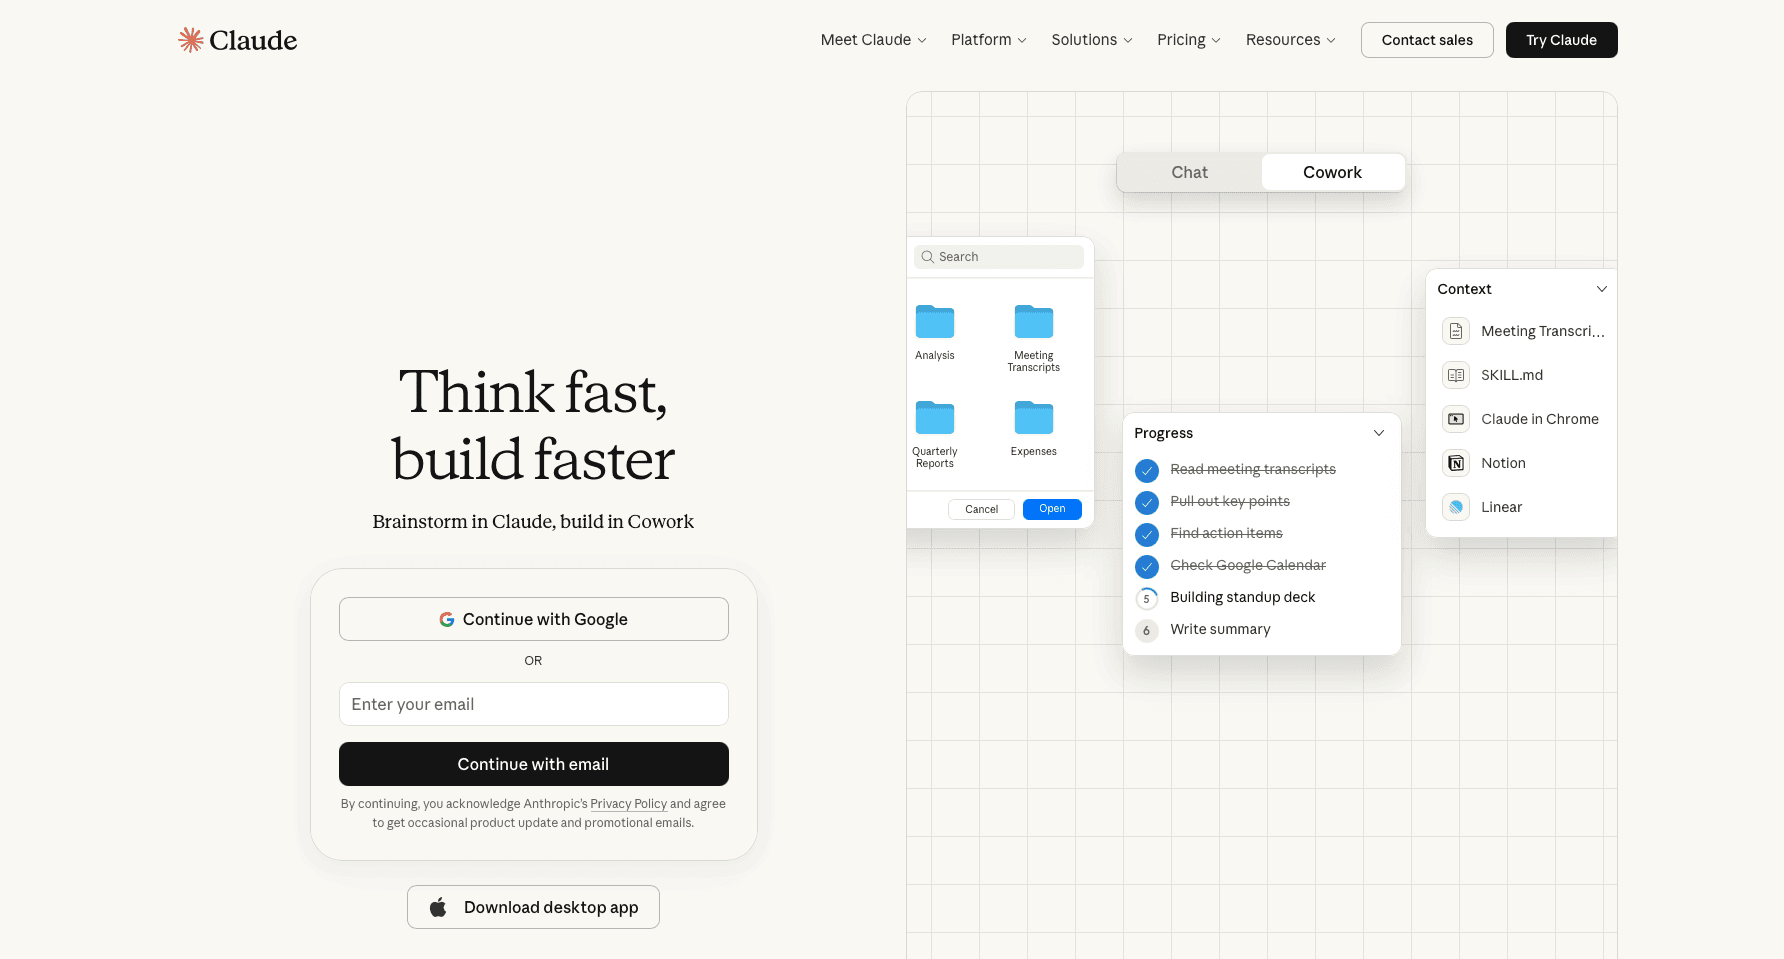
Task: Click Cancel in the file dialog
Action: point(981,509)
